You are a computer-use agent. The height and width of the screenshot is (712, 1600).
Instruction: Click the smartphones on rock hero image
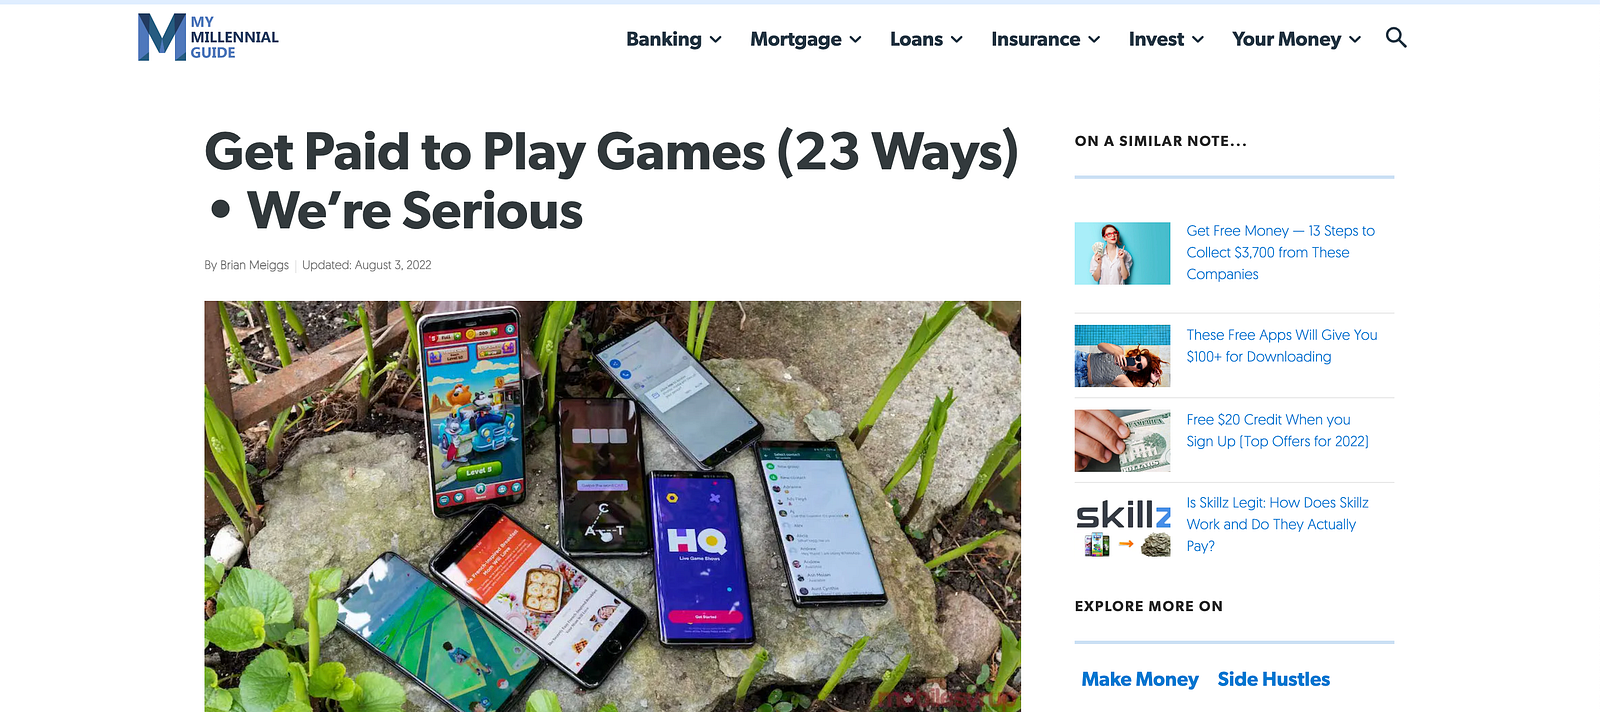pyautogui.click(x=612, y=506)
